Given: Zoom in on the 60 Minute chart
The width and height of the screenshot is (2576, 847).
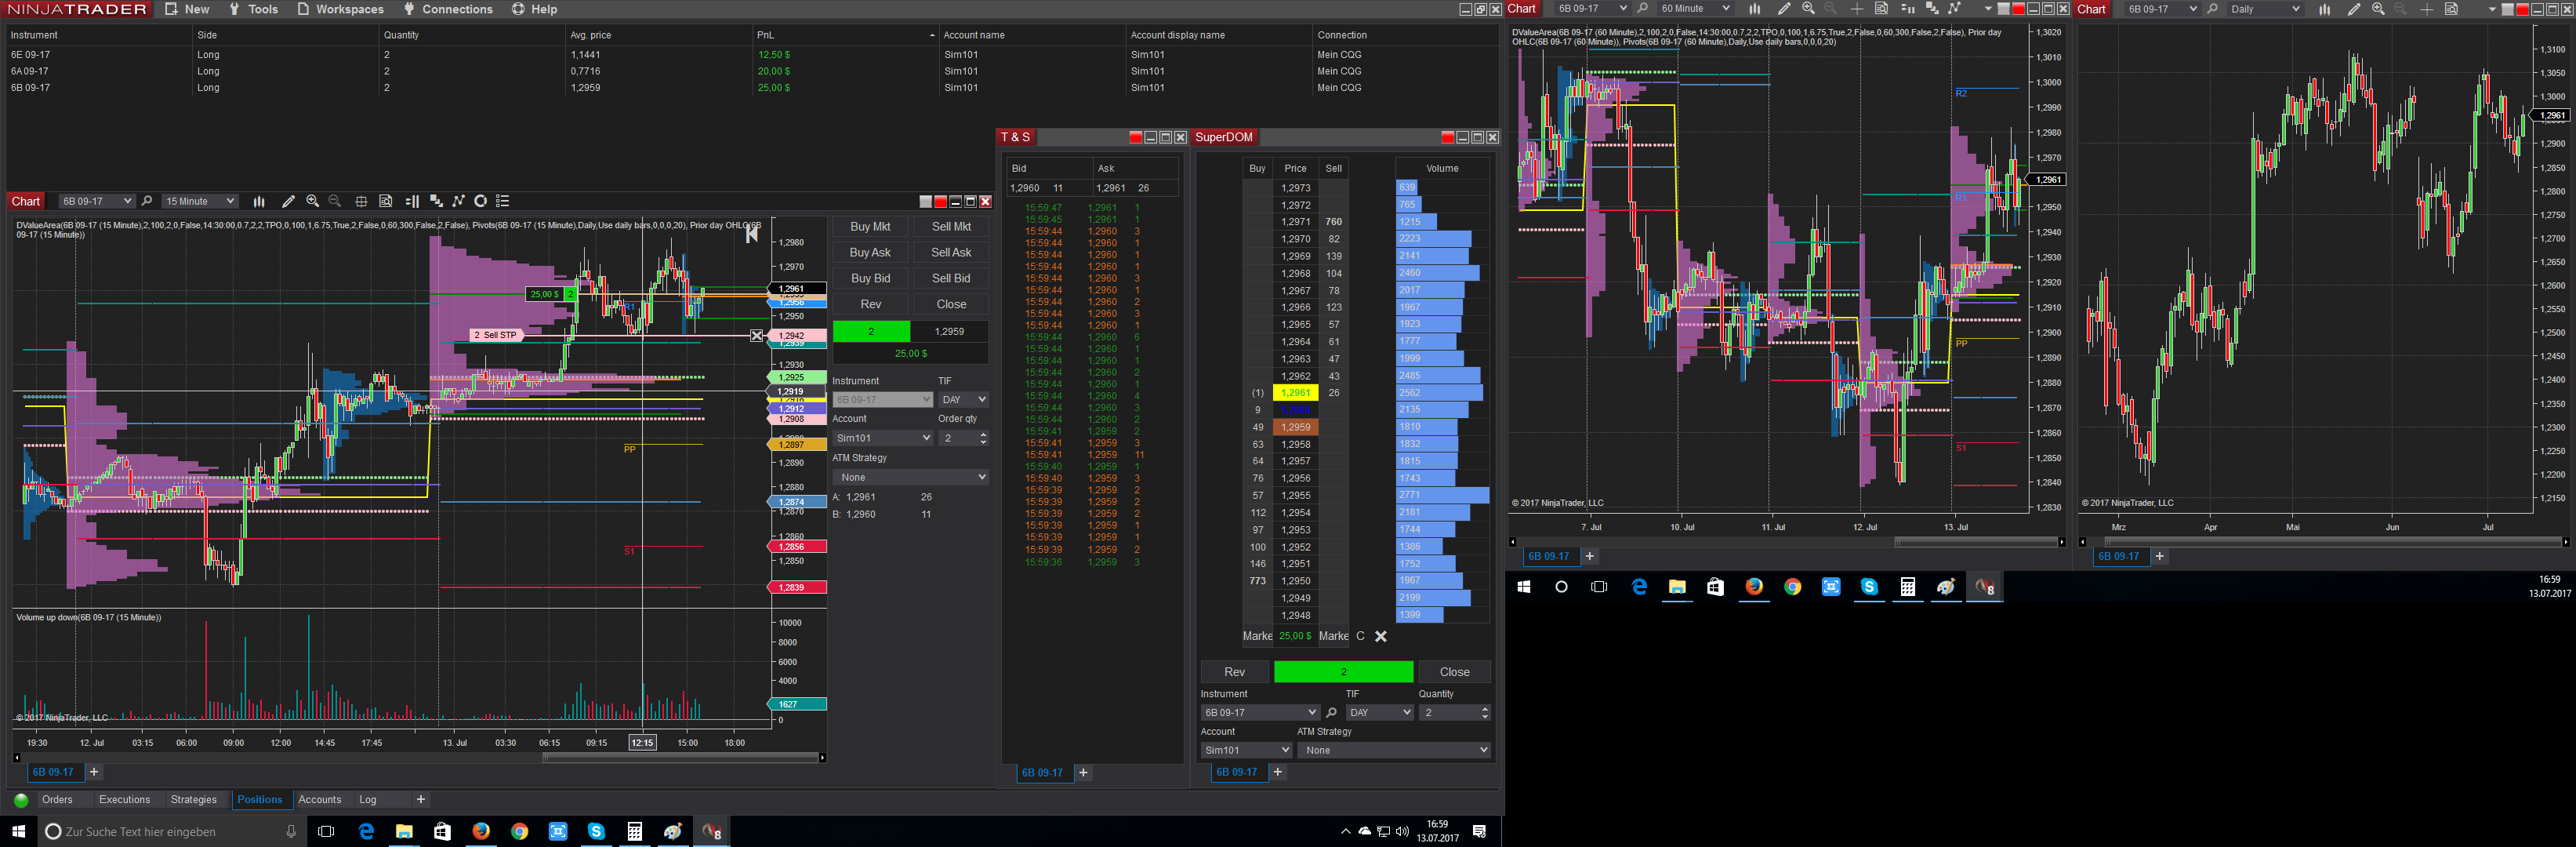Looking at the screenshot, I should pyautogui.click(x=1808, y=9).
